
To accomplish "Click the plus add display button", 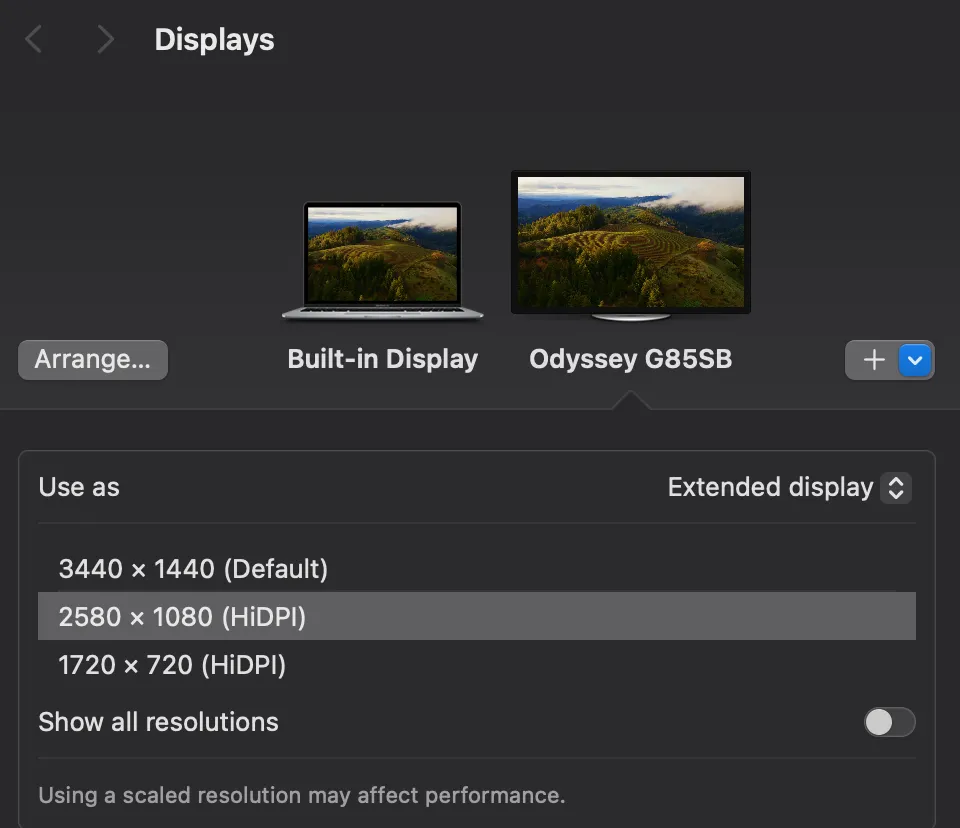I will (874, 359).
